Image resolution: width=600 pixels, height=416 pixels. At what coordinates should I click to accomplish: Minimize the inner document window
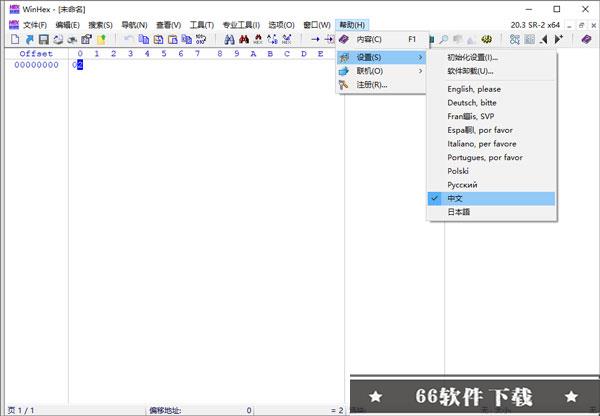tap(569, 25)
